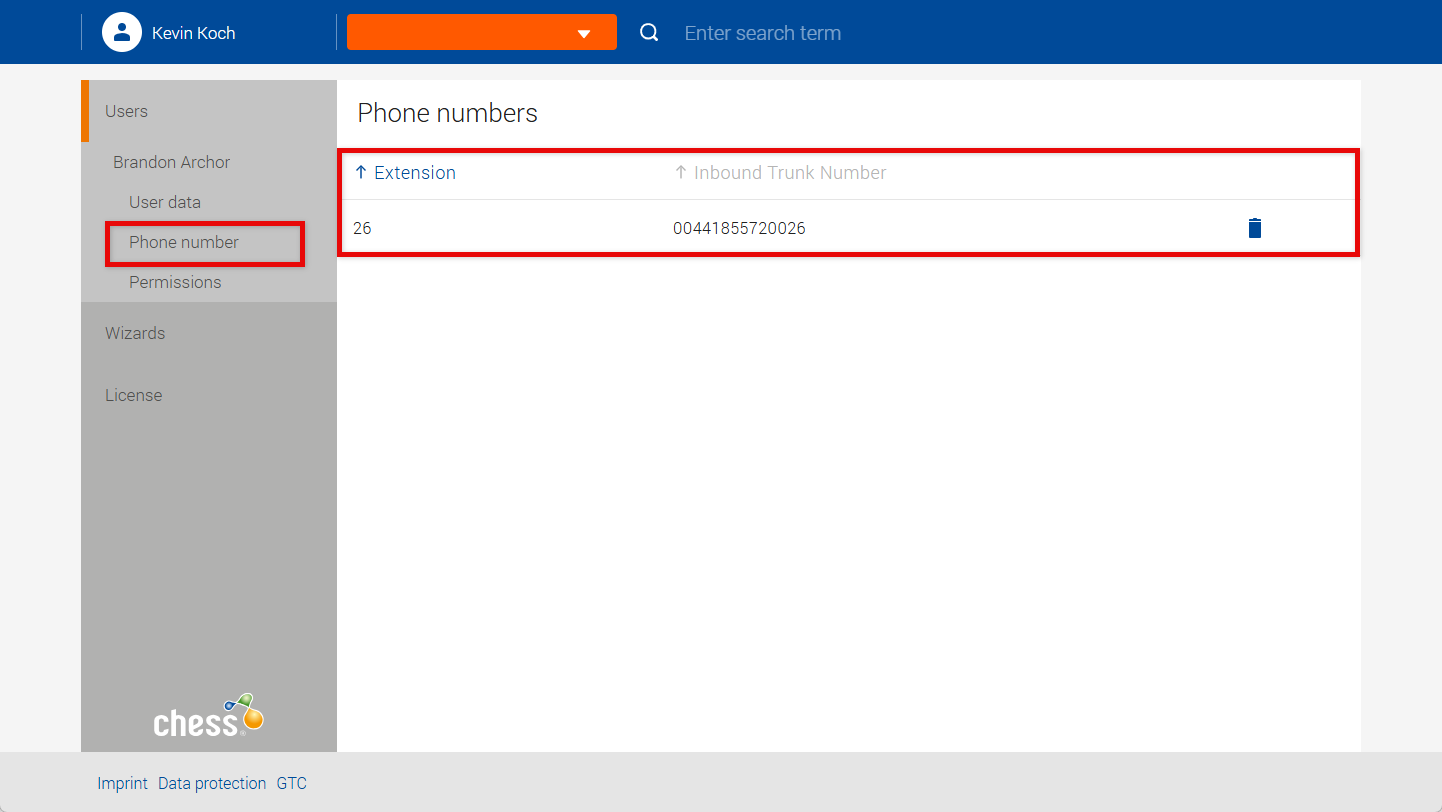Open the Users section
The image size is (1442, 812).
point(126,111)
